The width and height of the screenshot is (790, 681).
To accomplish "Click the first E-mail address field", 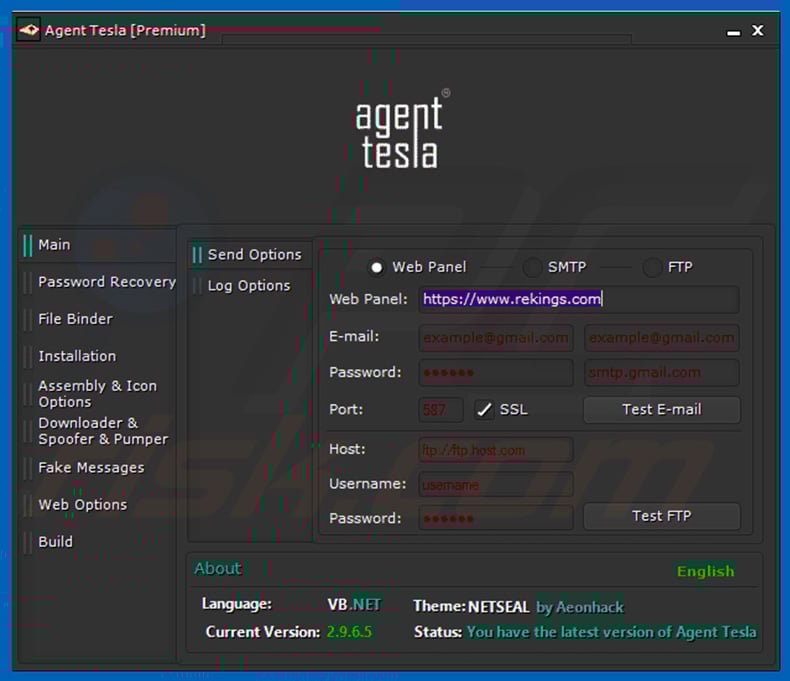I will (496, 337).
